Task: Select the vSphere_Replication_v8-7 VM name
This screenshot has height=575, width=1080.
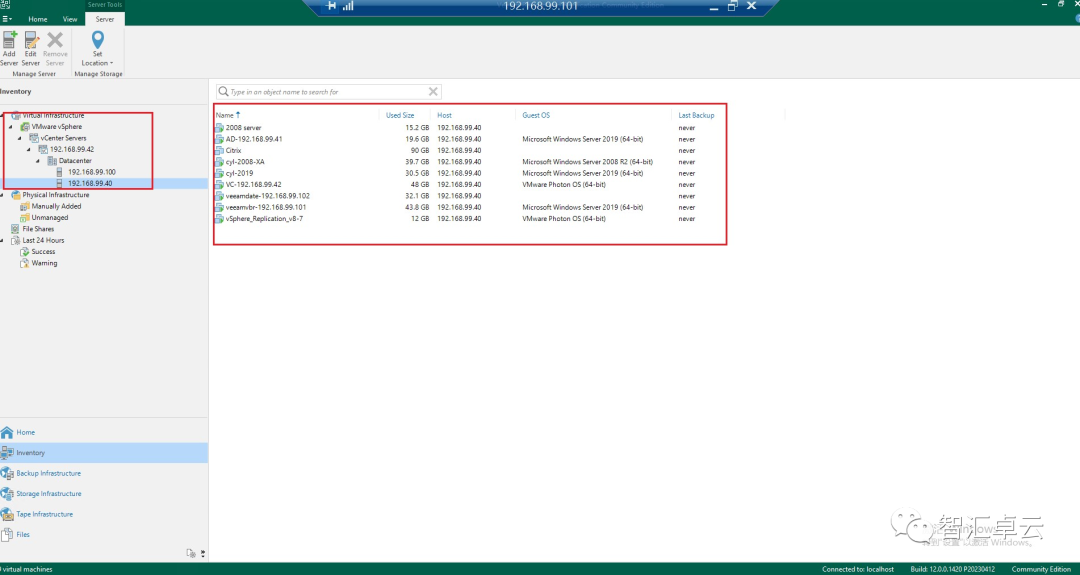Action: 264,218
